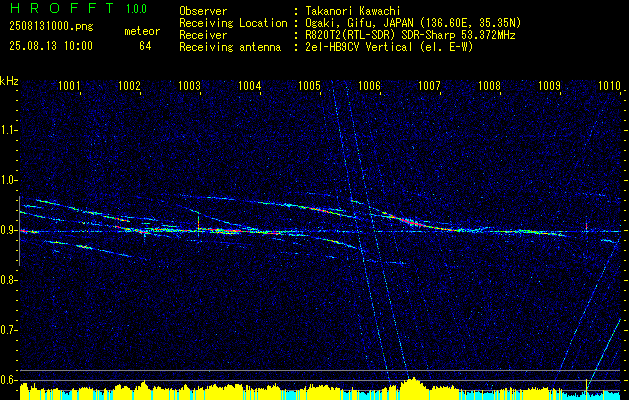The image size is (629, 400).
Task: Click the 0.9 kHz frequency label
Action: coord(8,230)
